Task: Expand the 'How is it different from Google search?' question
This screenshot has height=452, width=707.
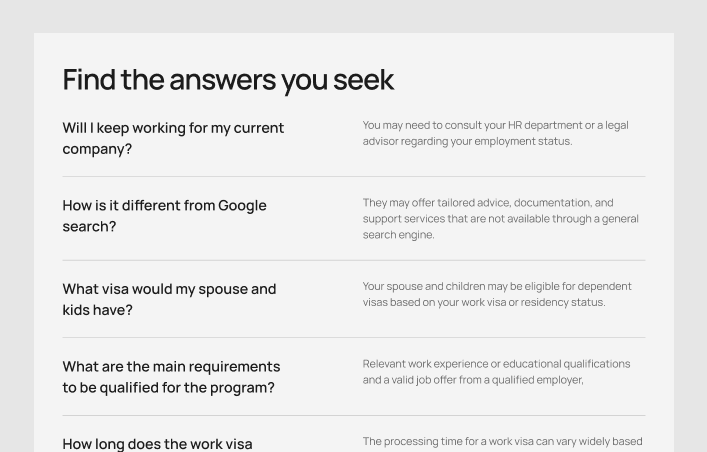Action: pos(164,216)
